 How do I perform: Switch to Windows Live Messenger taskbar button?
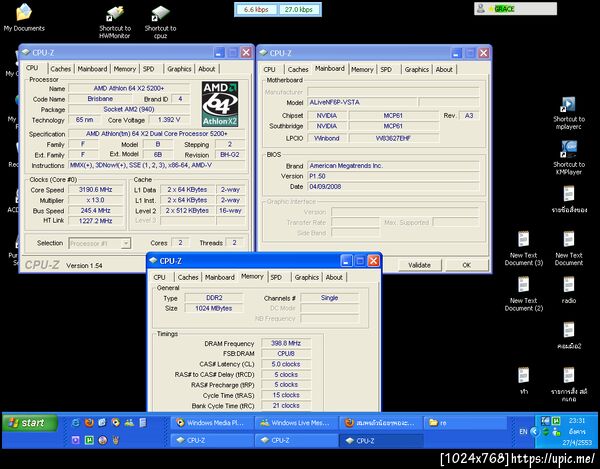(x=296, y=423)
